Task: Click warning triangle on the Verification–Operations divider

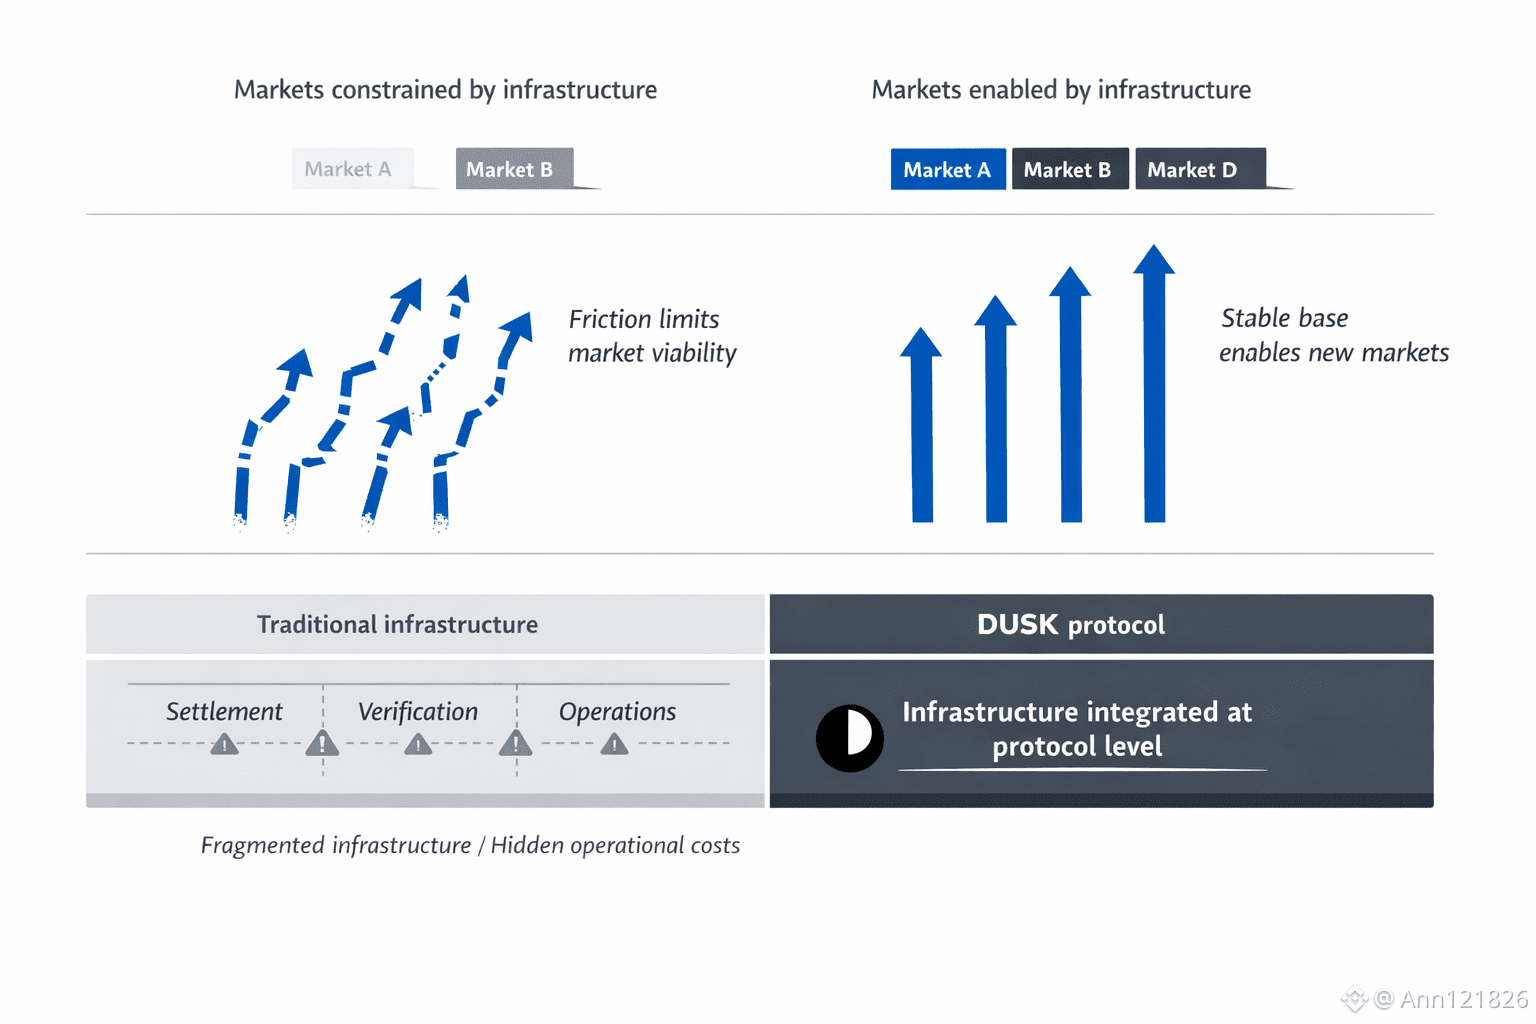Action: coord(516,743)
